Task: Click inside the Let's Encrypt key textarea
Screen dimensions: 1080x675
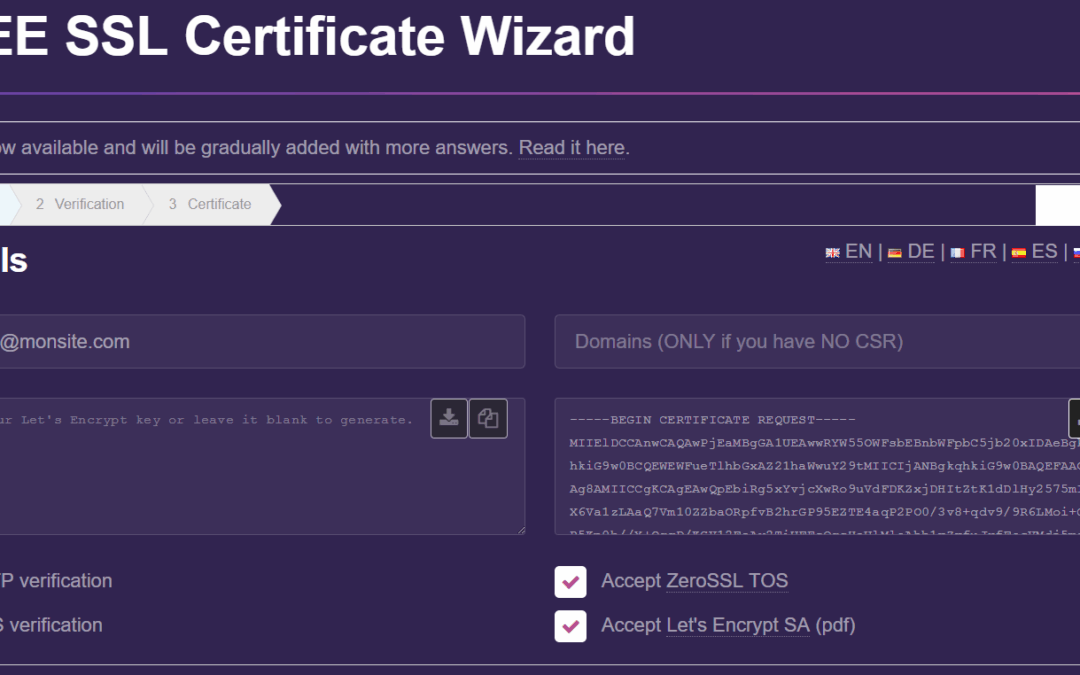Action: click(262, 466)
